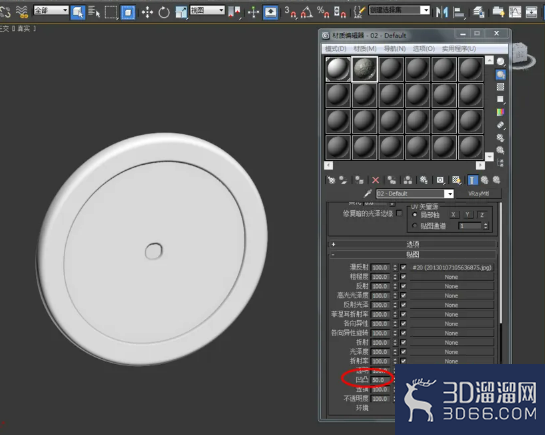
Task: Expand the 选项 rollout
Action: (413, 244)
